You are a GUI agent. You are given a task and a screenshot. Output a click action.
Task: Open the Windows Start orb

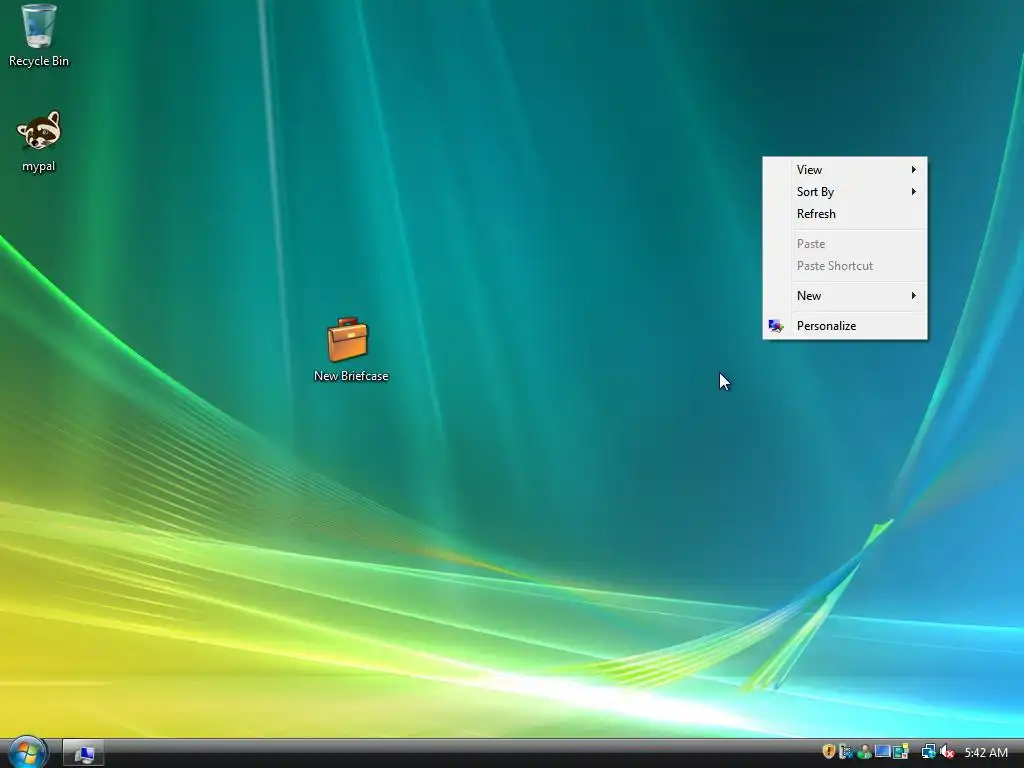click(x=27, y=752)
